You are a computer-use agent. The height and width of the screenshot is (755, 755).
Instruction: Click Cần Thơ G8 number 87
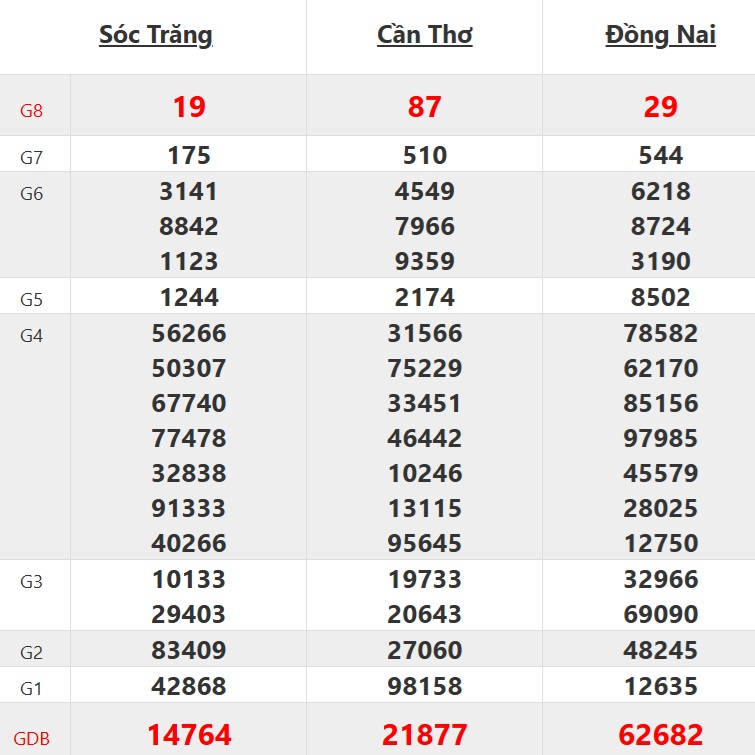(425, 107)
